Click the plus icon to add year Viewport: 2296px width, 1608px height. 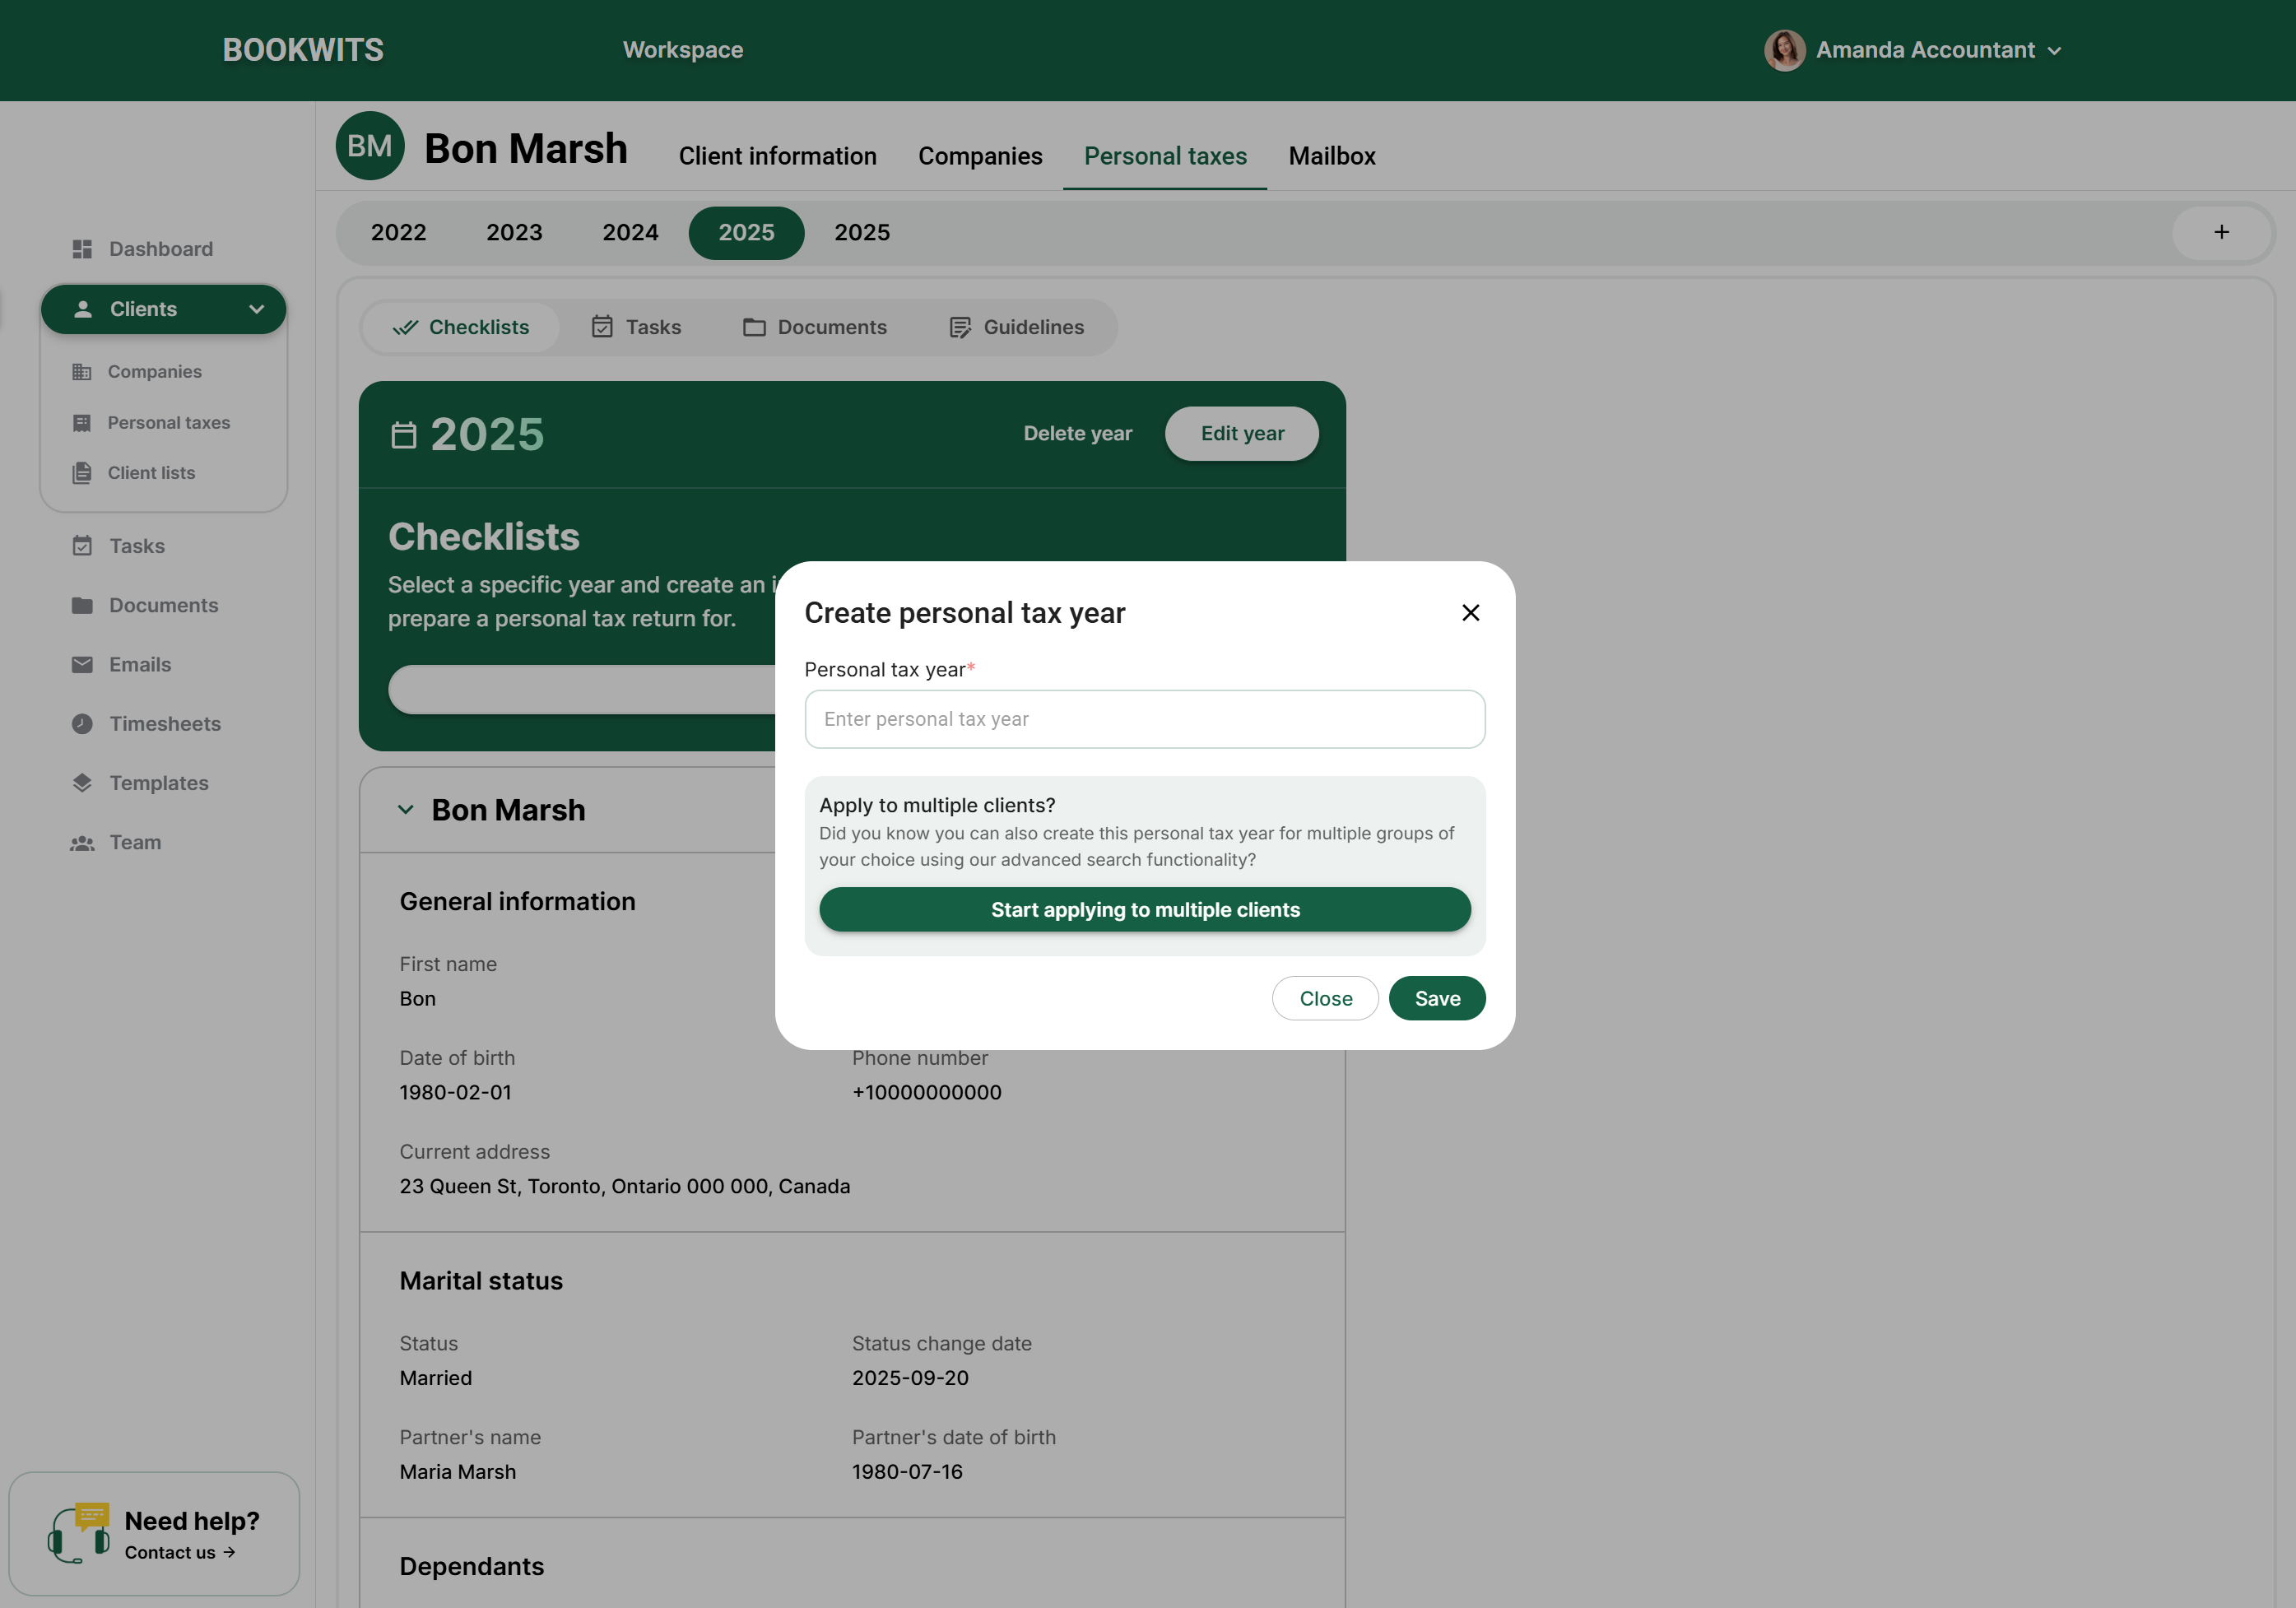[2221, 232]
